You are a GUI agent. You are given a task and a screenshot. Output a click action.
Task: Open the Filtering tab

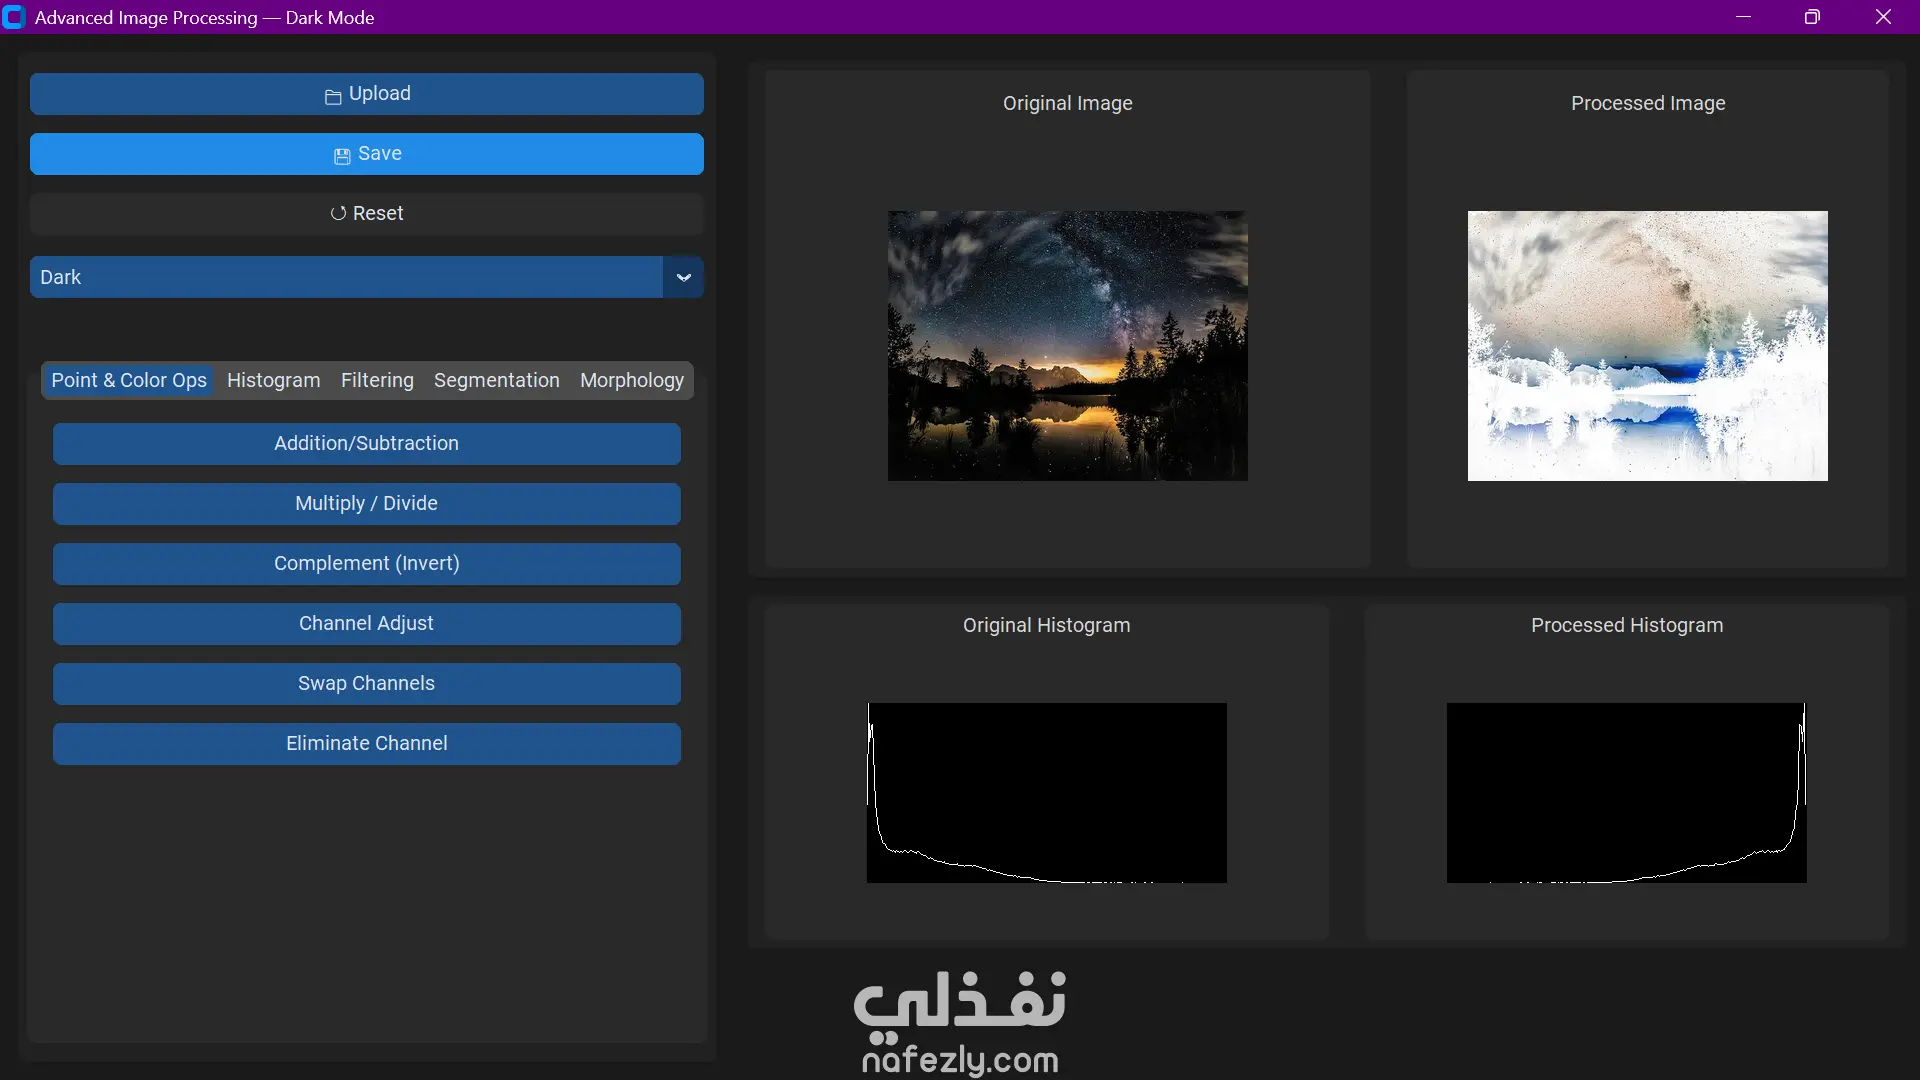tap(377, 381)
